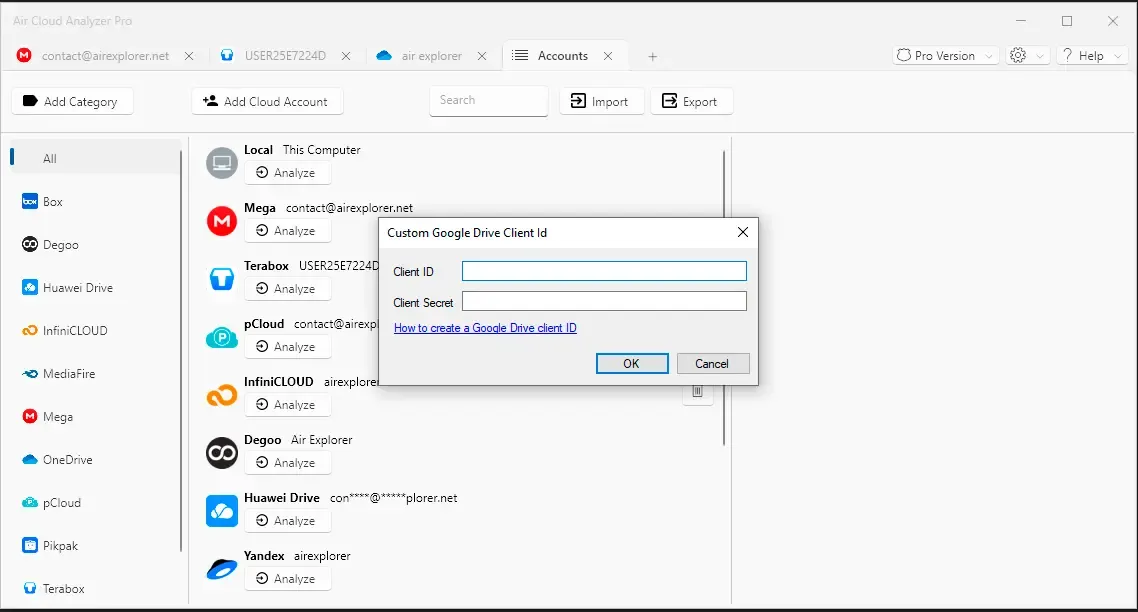Click the Mega icon on contact@airexplorer.net tab
Image resolution: width=1138 pixels, height=612 pixels.
point(24,55)
